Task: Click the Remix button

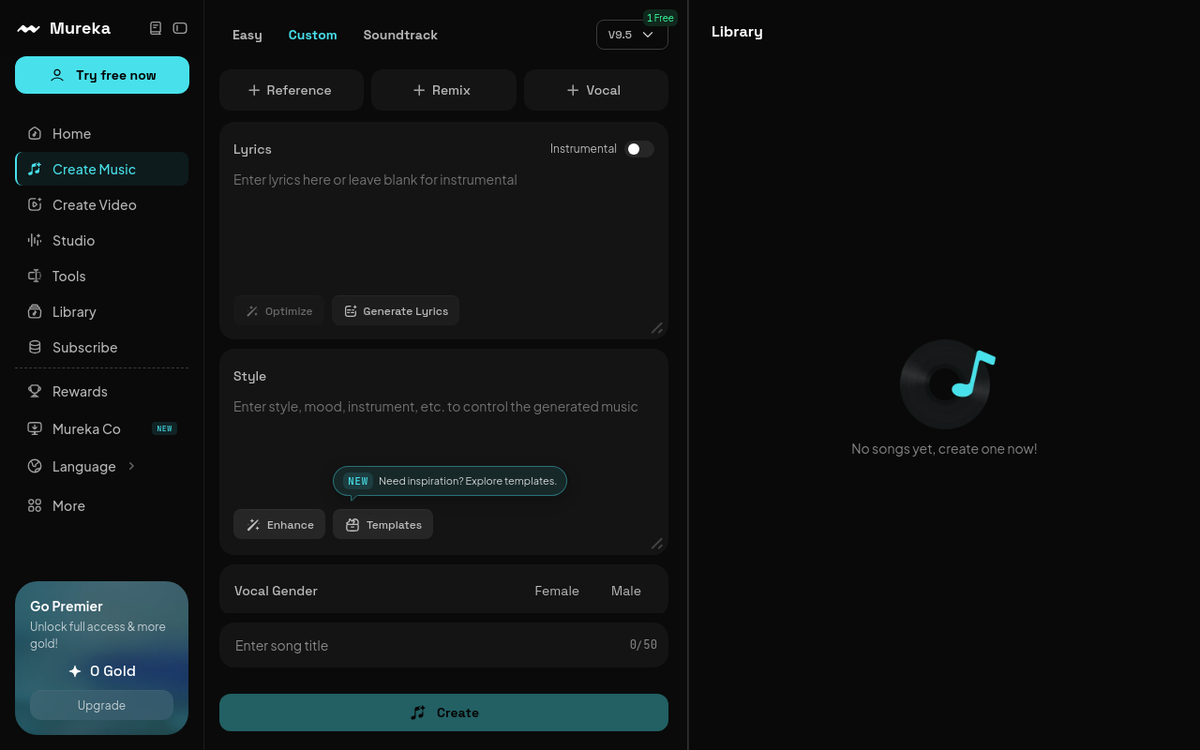Action: coord(443,90)
